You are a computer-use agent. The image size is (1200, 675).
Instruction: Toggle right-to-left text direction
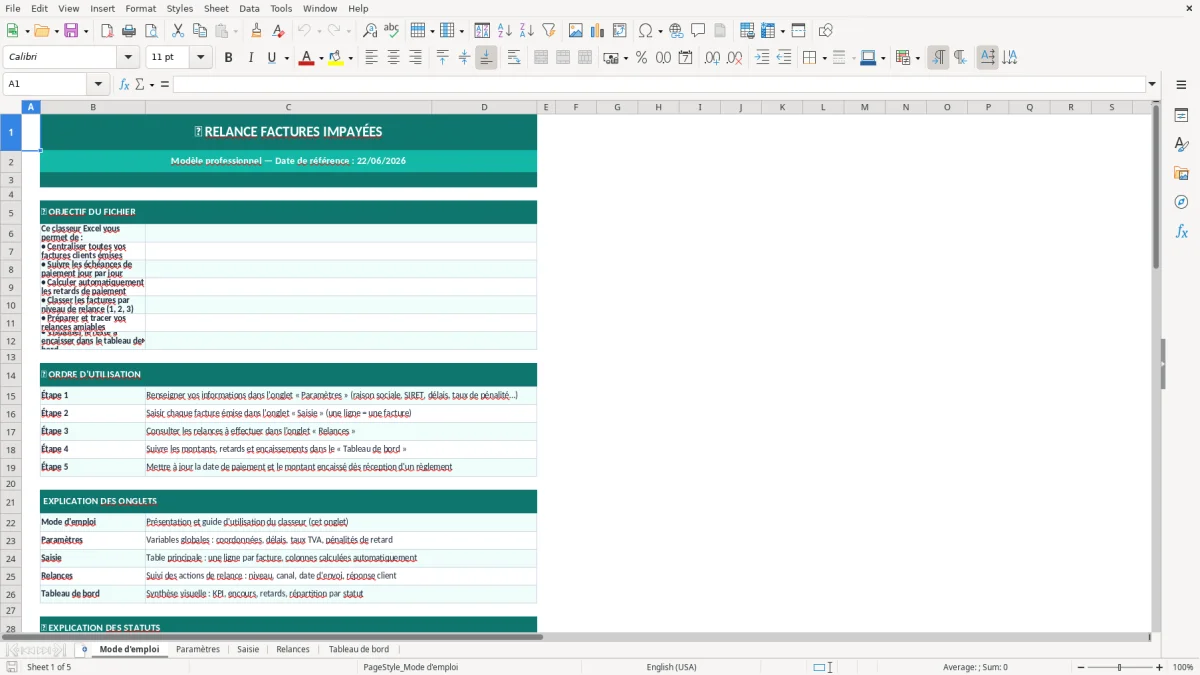(960, 58)
